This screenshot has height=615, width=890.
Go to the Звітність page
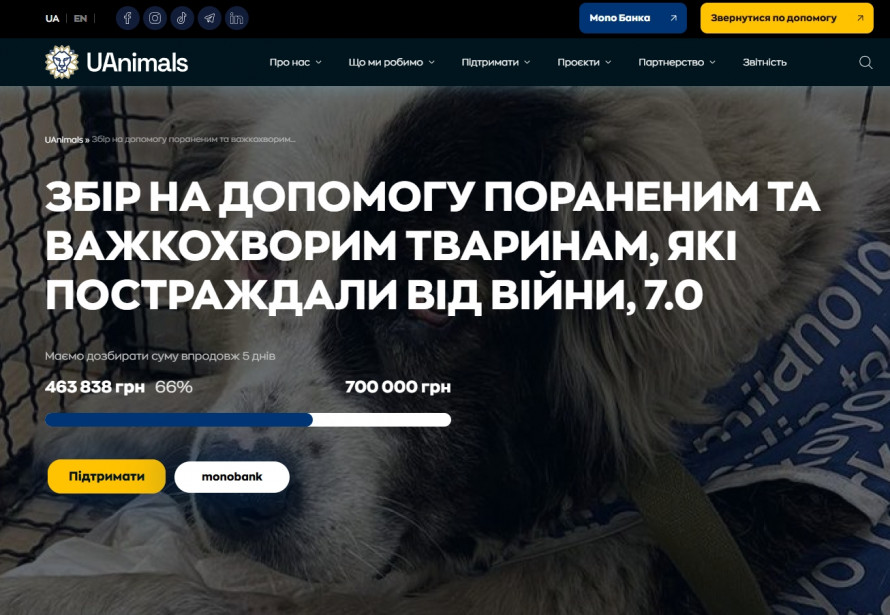tap(765, 62)
